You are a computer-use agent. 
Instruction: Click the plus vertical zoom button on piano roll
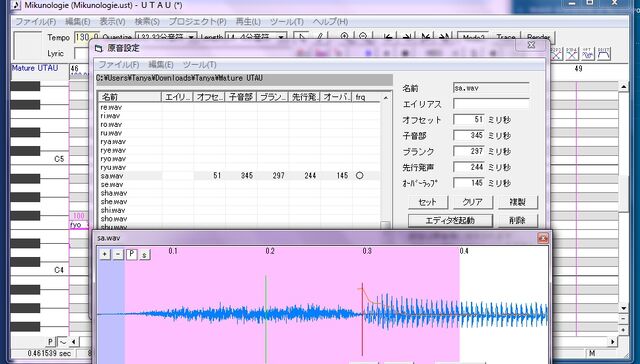pos(623,329)
